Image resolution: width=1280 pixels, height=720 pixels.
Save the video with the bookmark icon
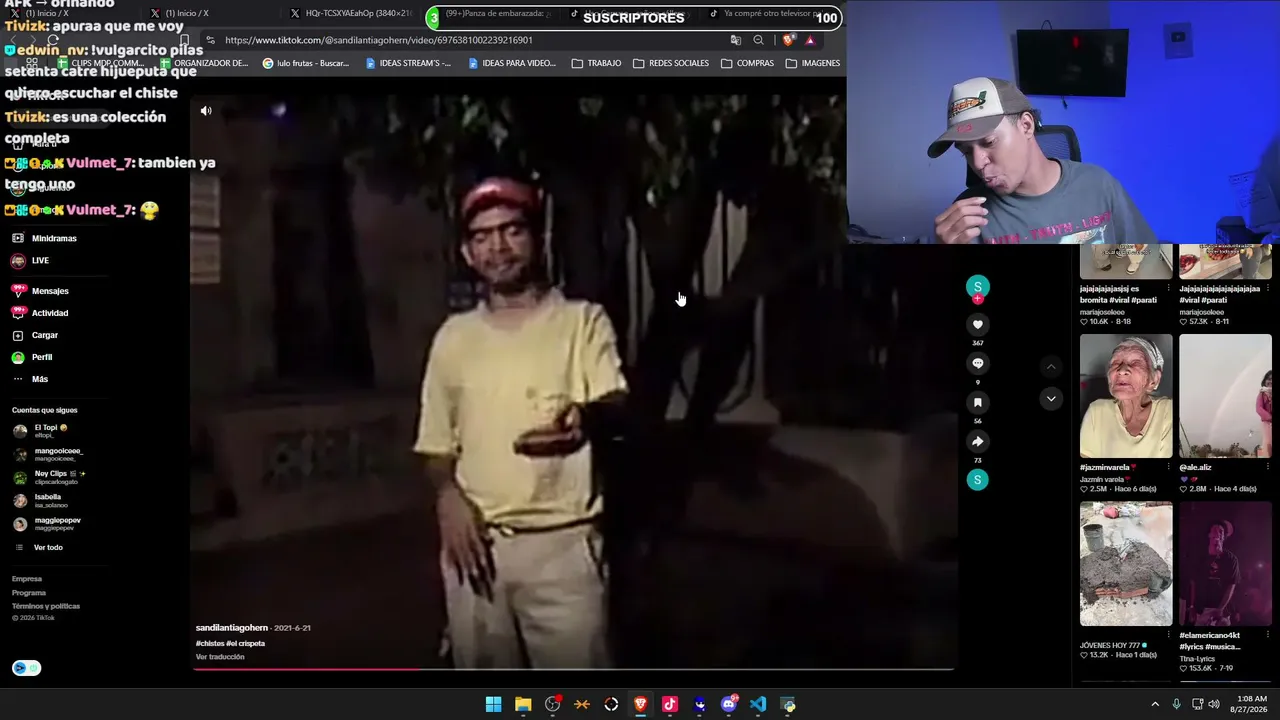pos(978,402)
